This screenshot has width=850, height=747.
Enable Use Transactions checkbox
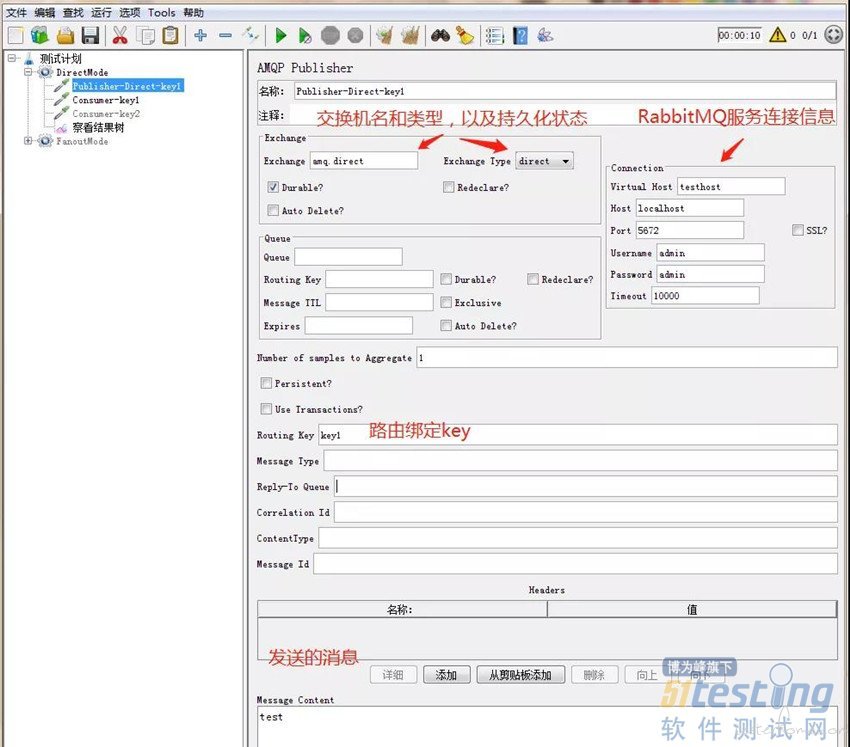(x=266, y=409)
